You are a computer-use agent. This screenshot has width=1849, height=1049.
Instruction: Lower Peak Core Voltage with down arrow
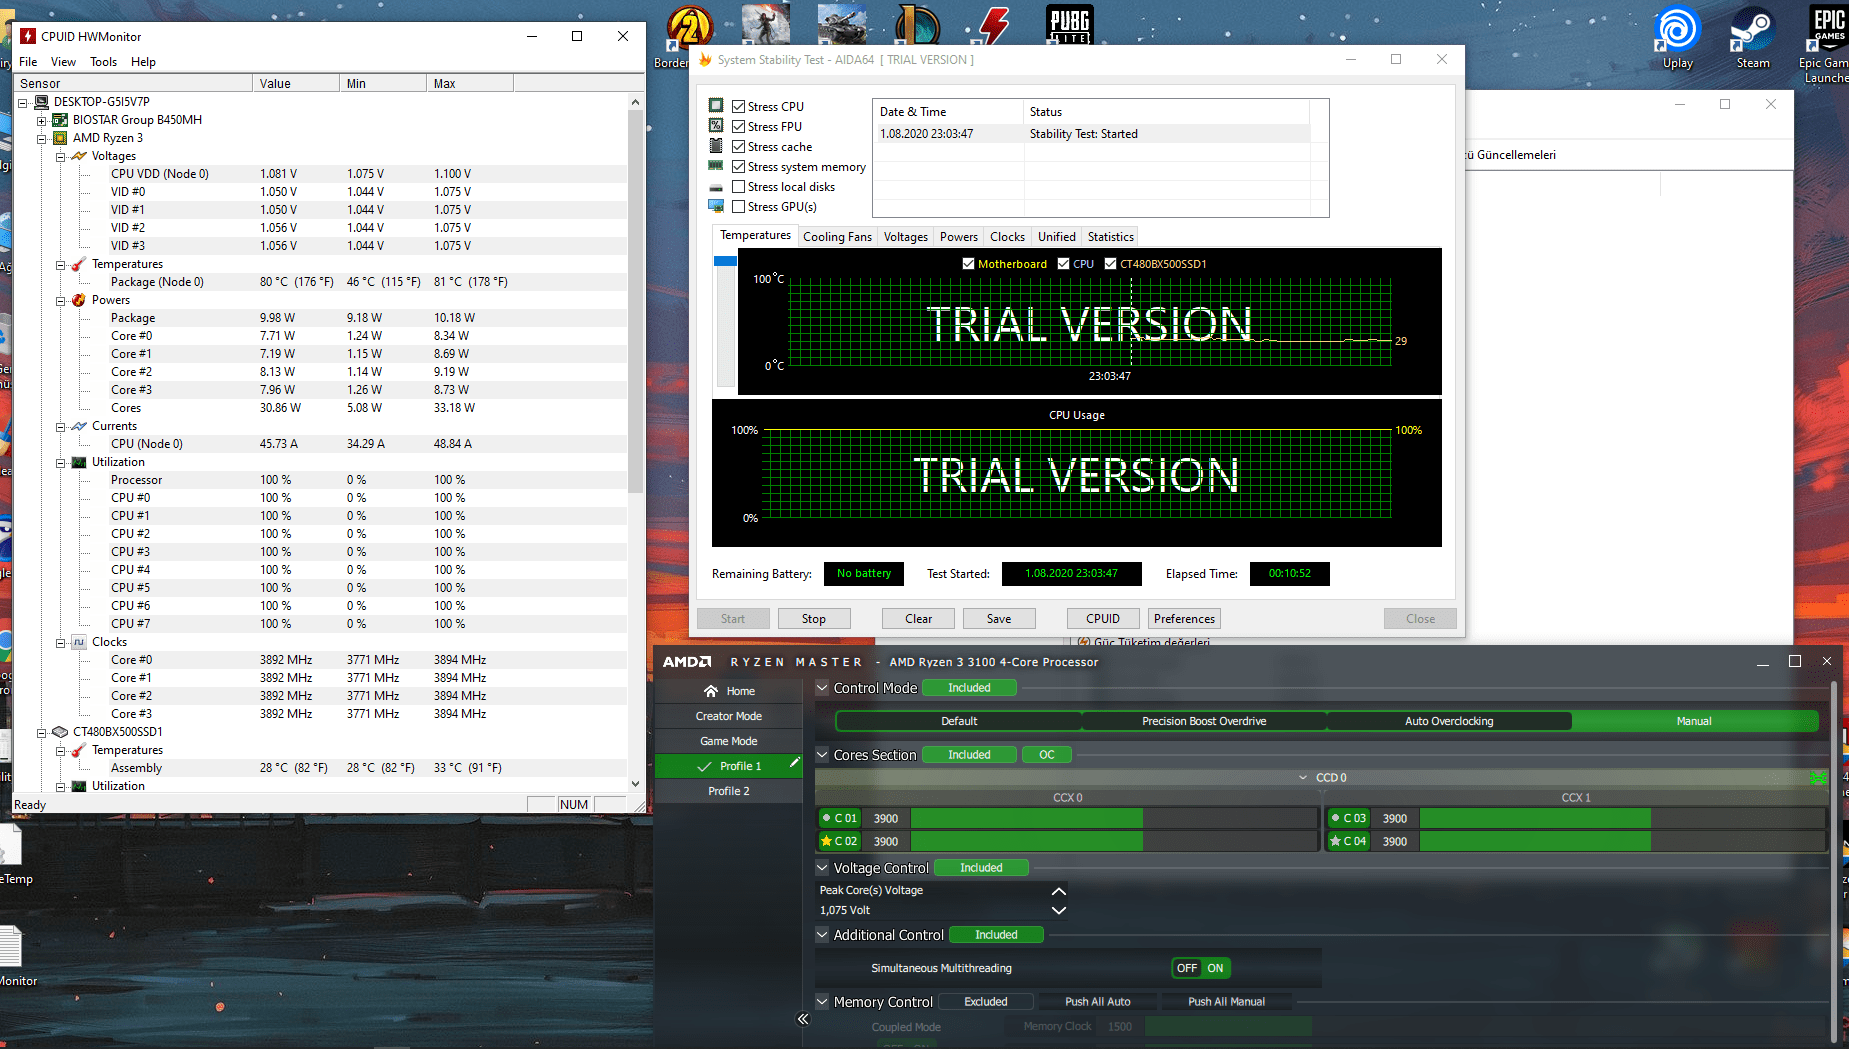pyautogui.click(x=1058, y=910)
